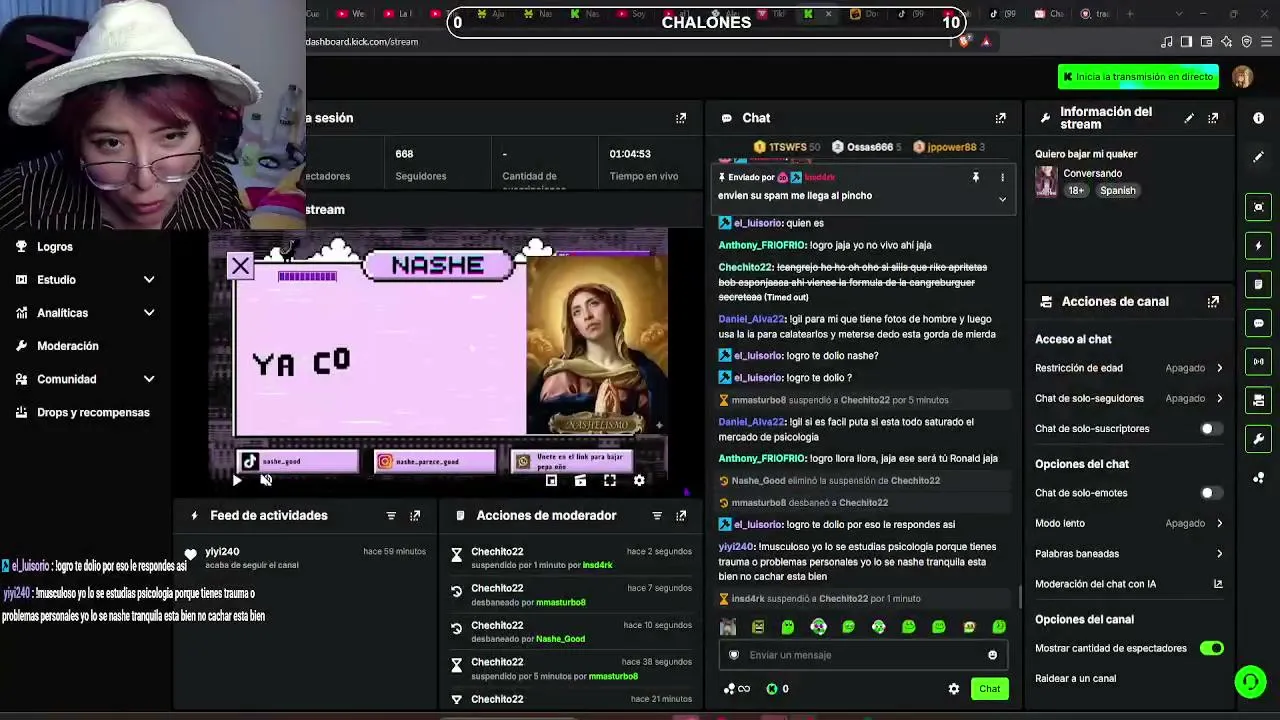Image resolution: width=1280 pixels, height=720 pixels.
Task: Pop out the Chat panel
Action: (1000, 118)
